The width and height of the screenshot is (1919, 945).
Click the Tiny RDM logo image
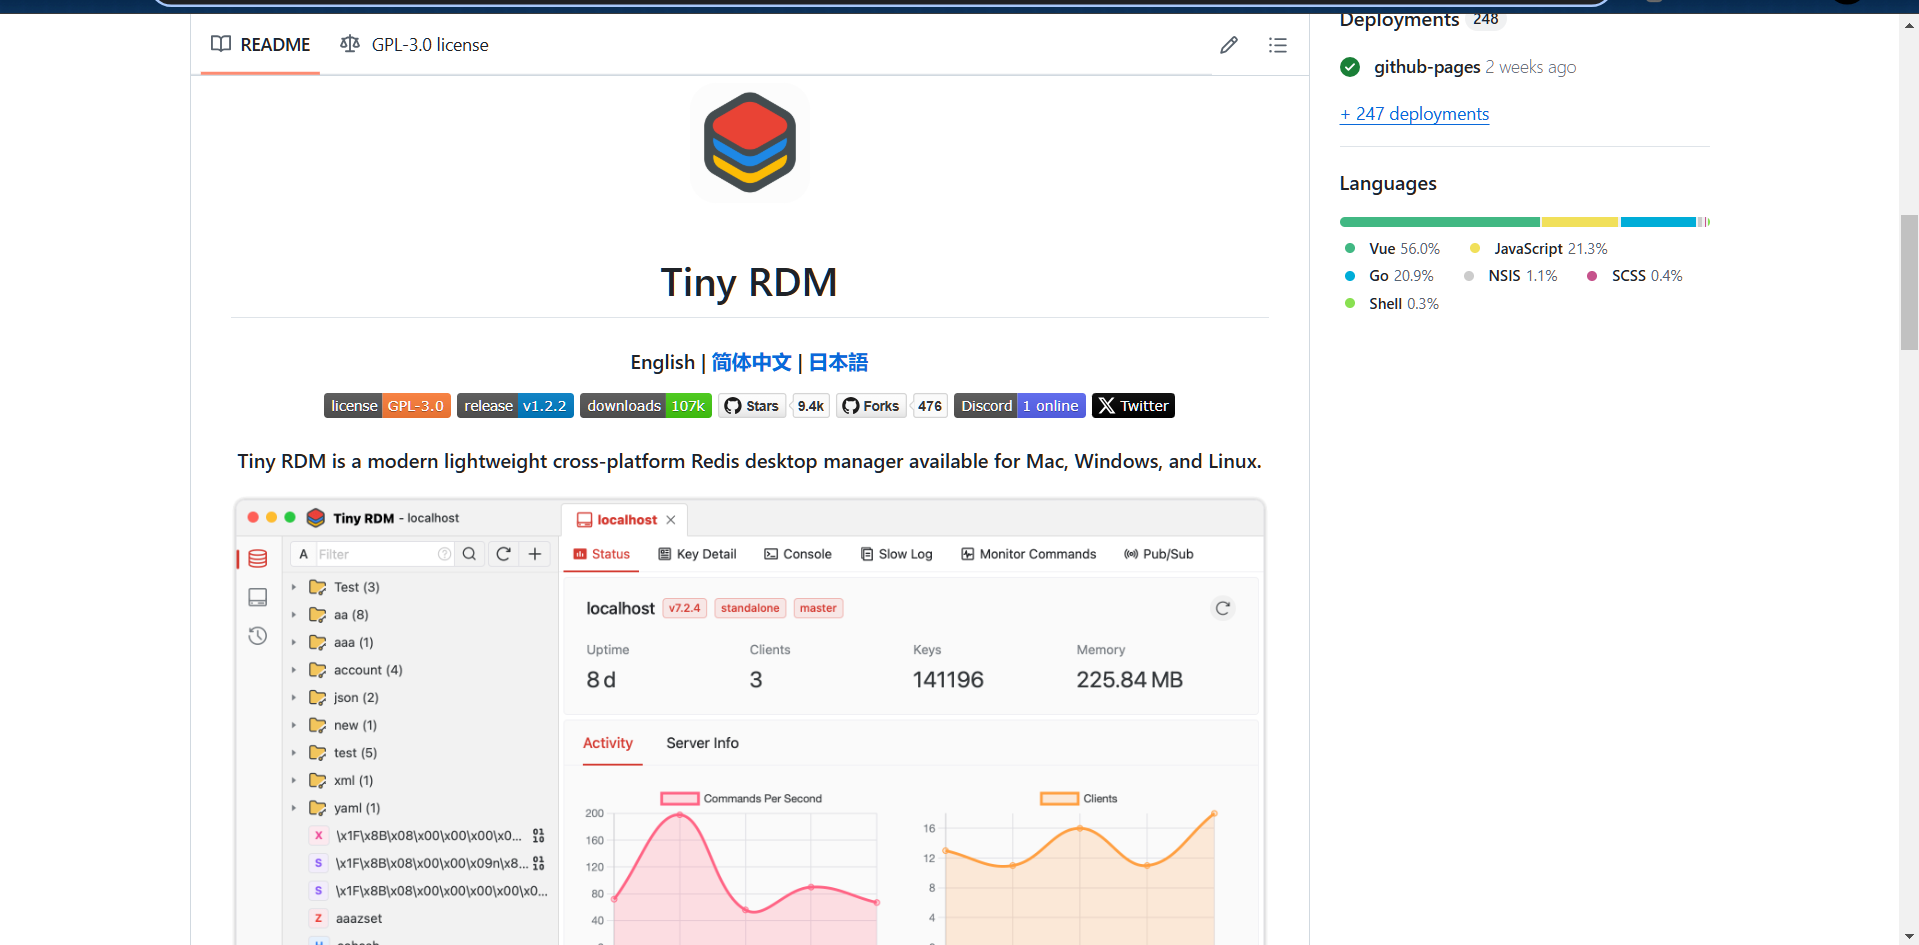click(750, 143)
